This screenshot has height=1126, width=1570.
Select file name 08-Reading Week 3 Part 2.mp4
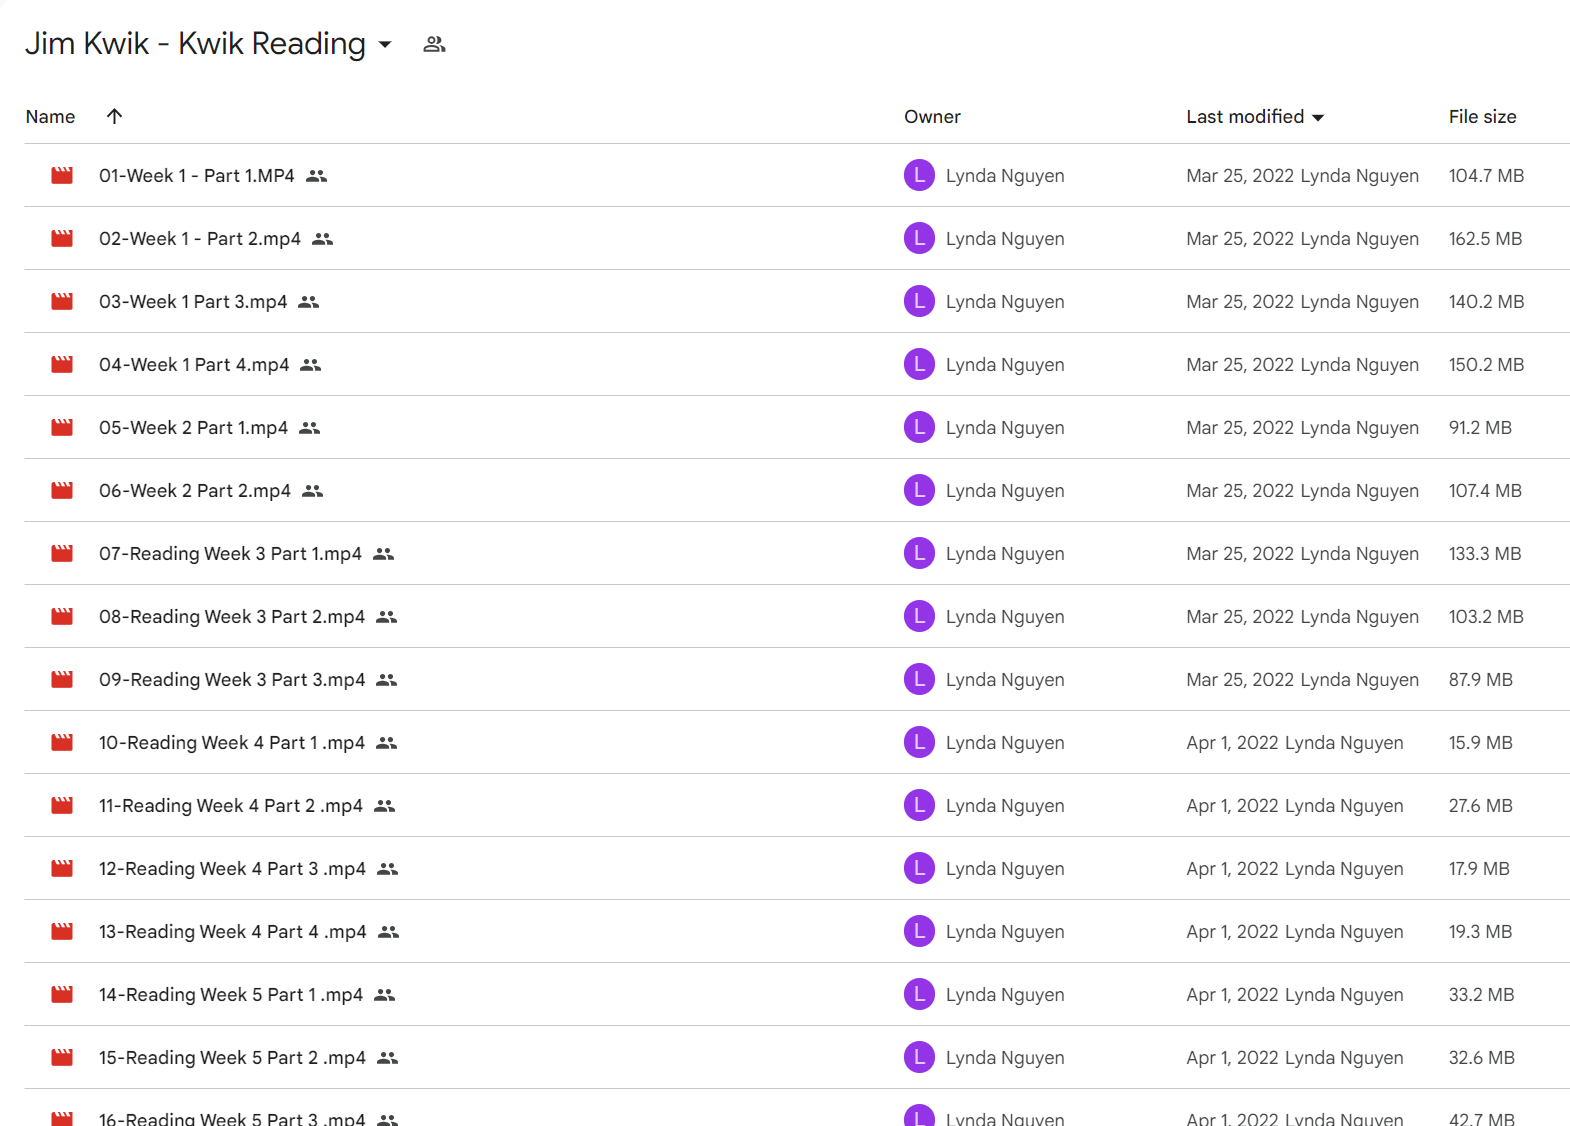[x=232, y=616]
